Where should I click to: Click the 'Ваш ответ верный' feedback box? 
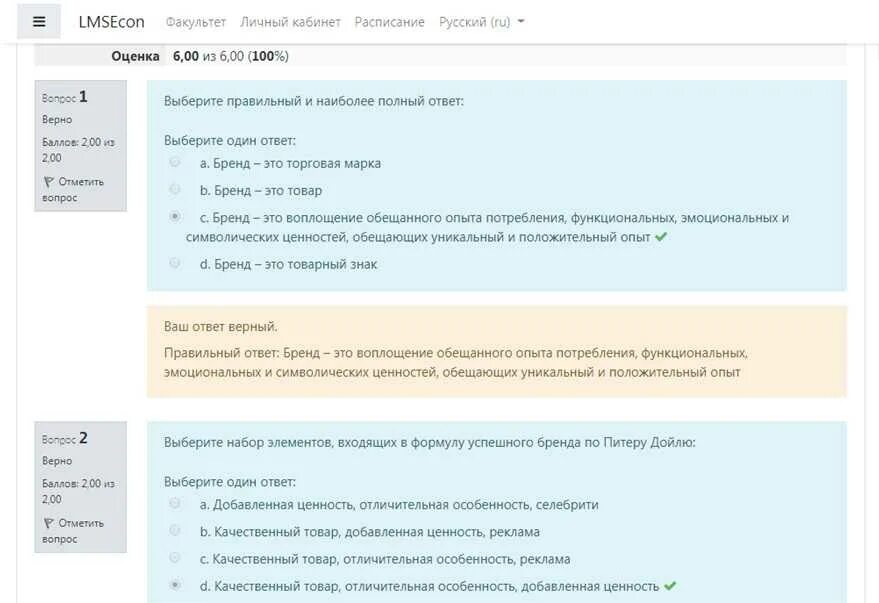click(x=496, y=351)
